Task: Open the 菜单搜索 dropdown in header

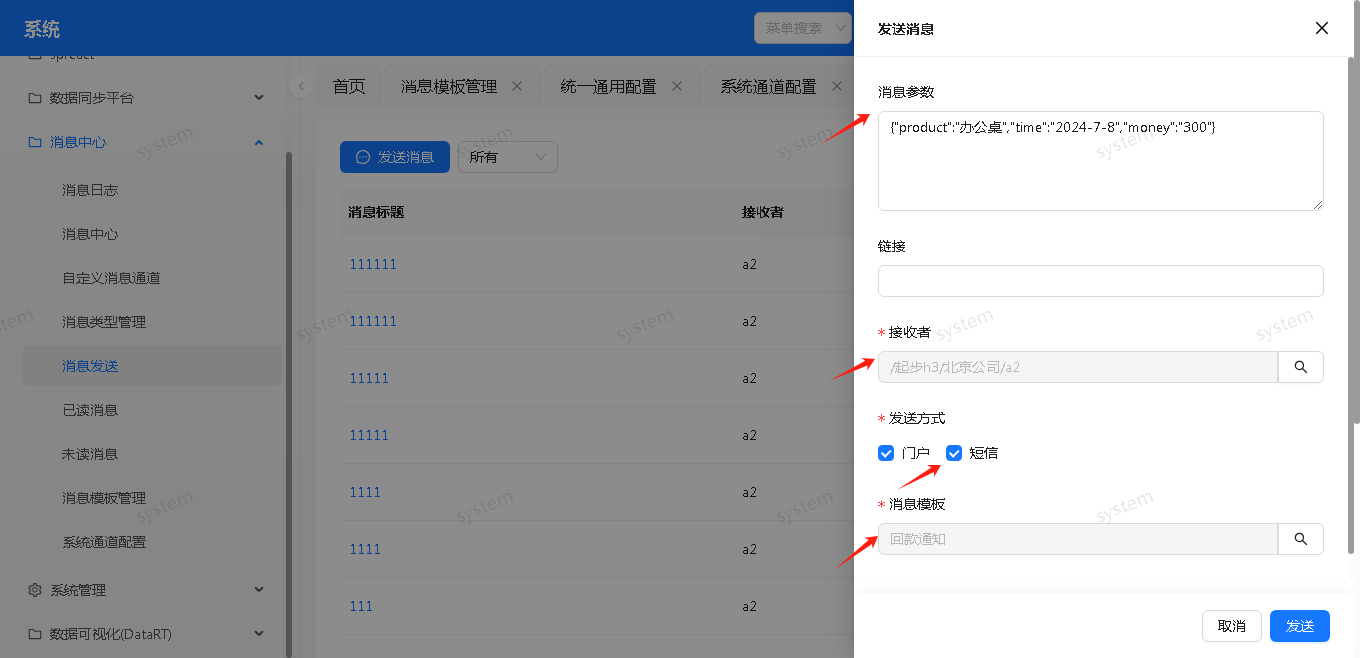Action: pyautogui.click(x=802, y=28)
